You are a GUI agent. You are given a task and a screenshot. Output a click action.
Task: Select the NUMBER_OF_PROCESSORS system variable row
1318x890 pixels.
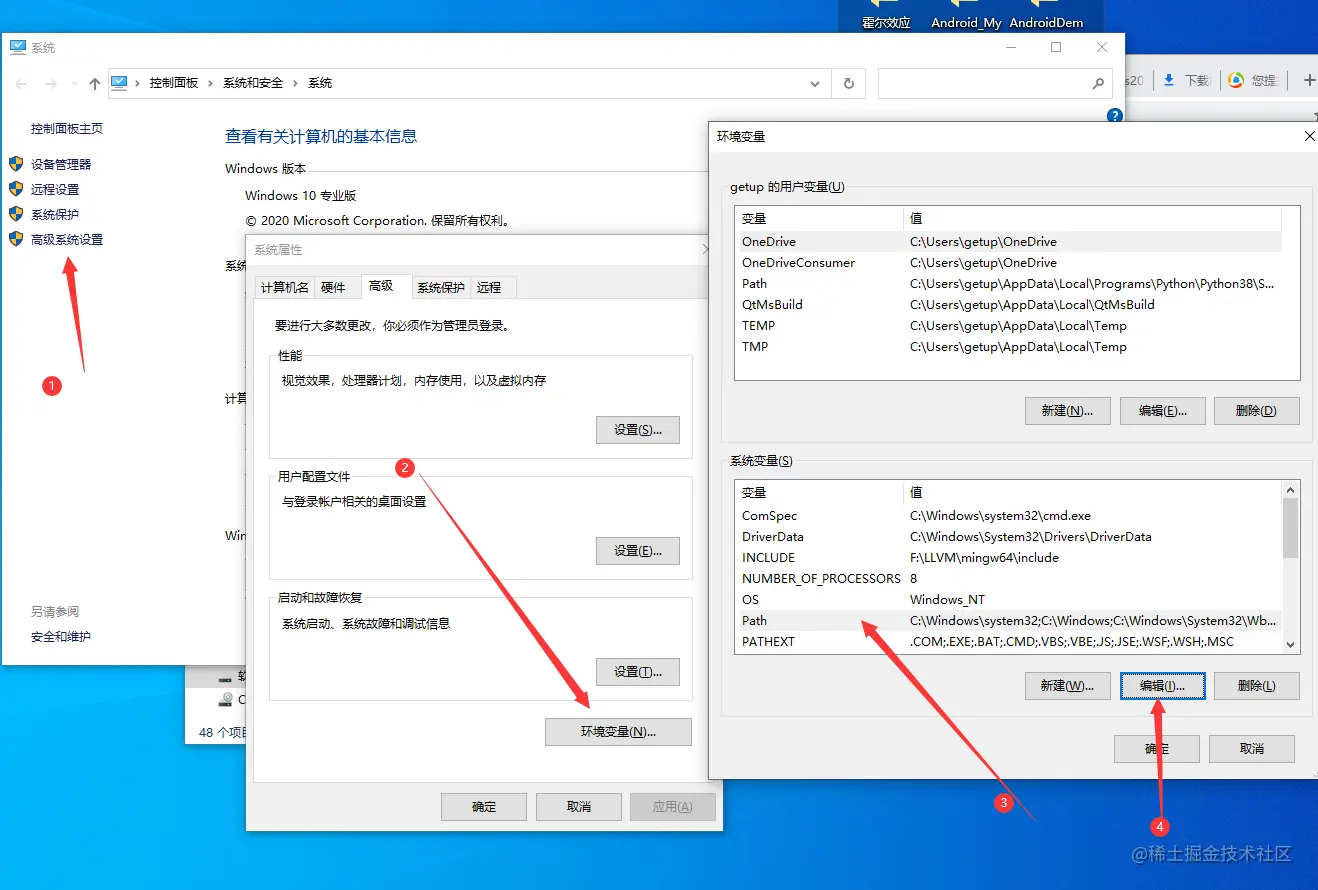[x=1008, y=579]
